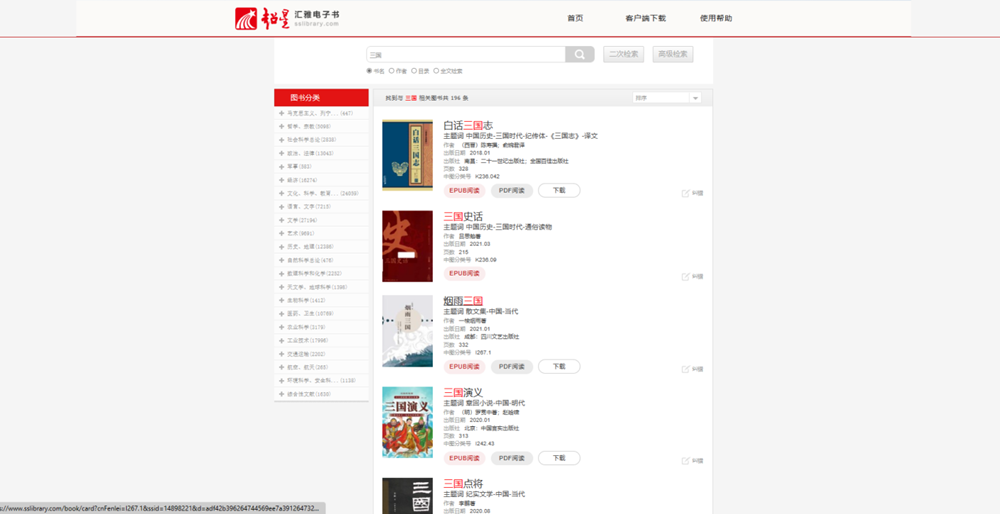
Task: Open the 烟雨三国 book title link
Action: pyautogui.click(x=463, y=301)
